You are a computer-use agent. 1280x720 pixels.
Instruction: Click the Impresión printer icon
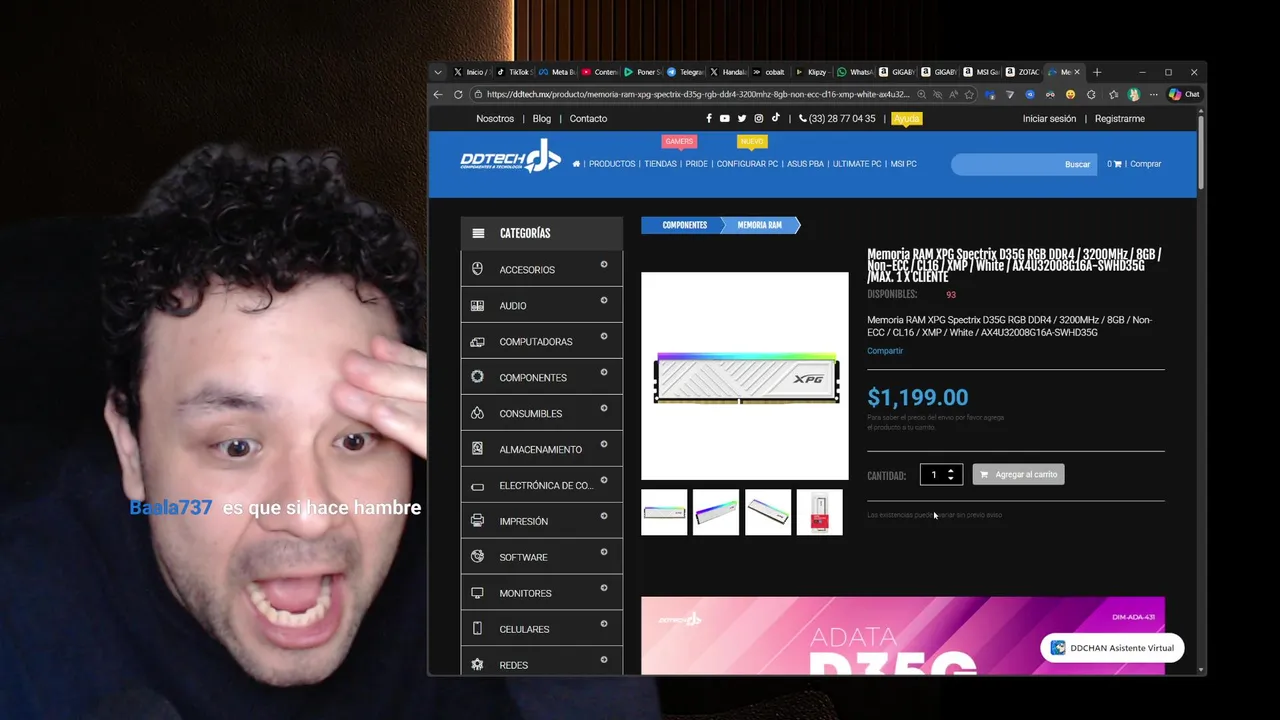[x=477, y=521]
